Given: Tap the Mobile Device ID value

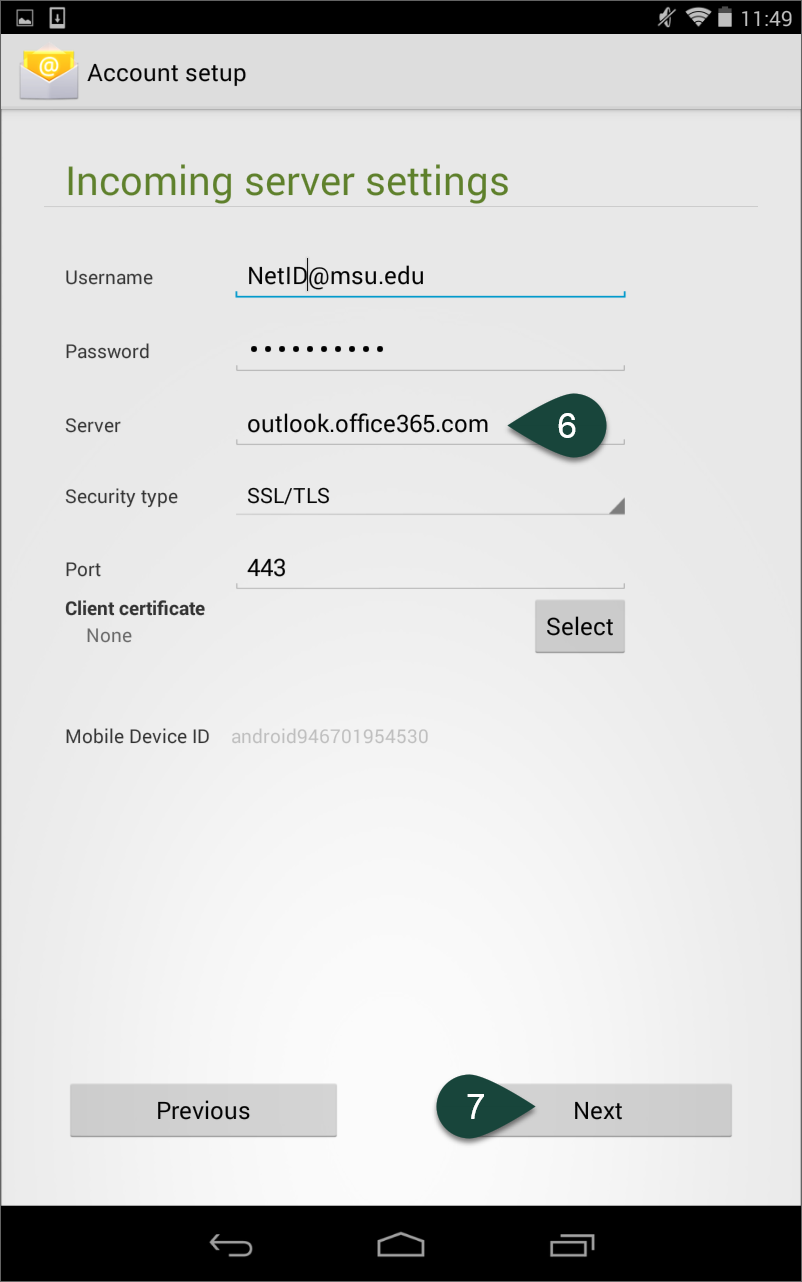Looking at the screenshot, I should (x=330, y=737).
